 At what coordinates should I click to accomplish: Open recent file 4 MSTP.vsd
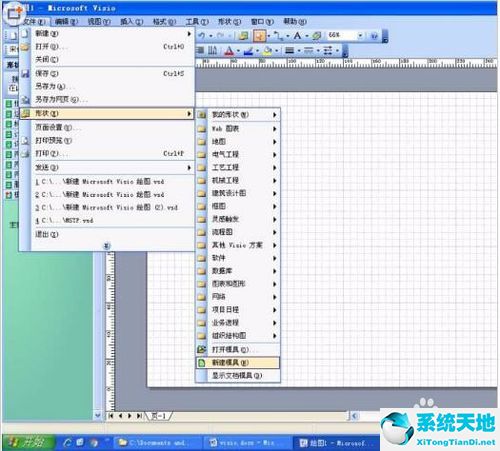[x=107, y=220]
